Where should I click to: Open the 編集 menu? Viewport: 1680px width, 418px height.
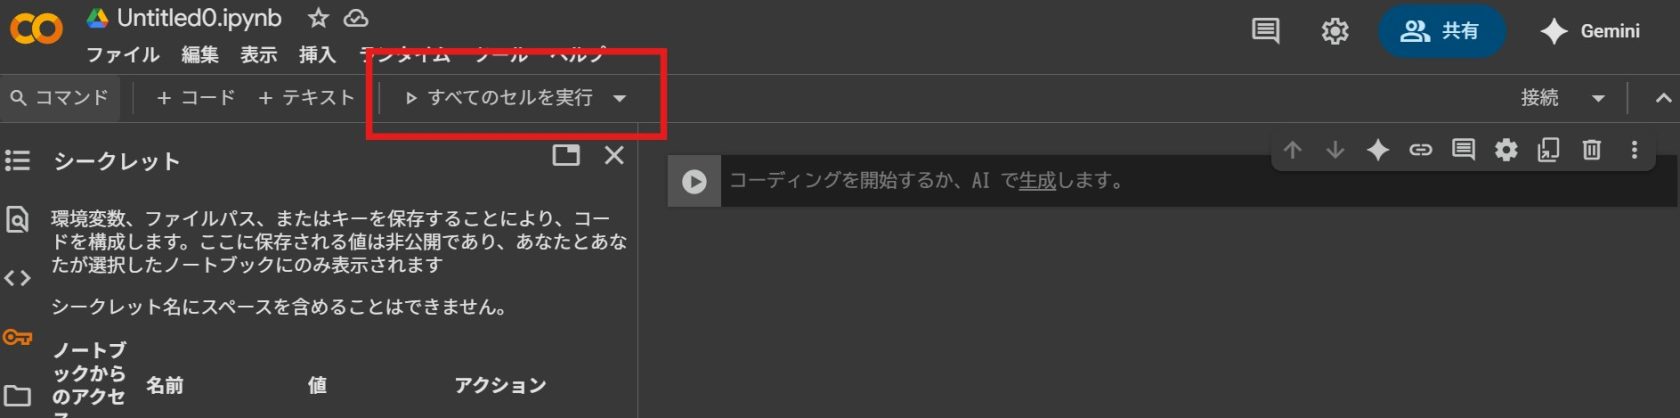pyautogui.click(x=200, y=55)
